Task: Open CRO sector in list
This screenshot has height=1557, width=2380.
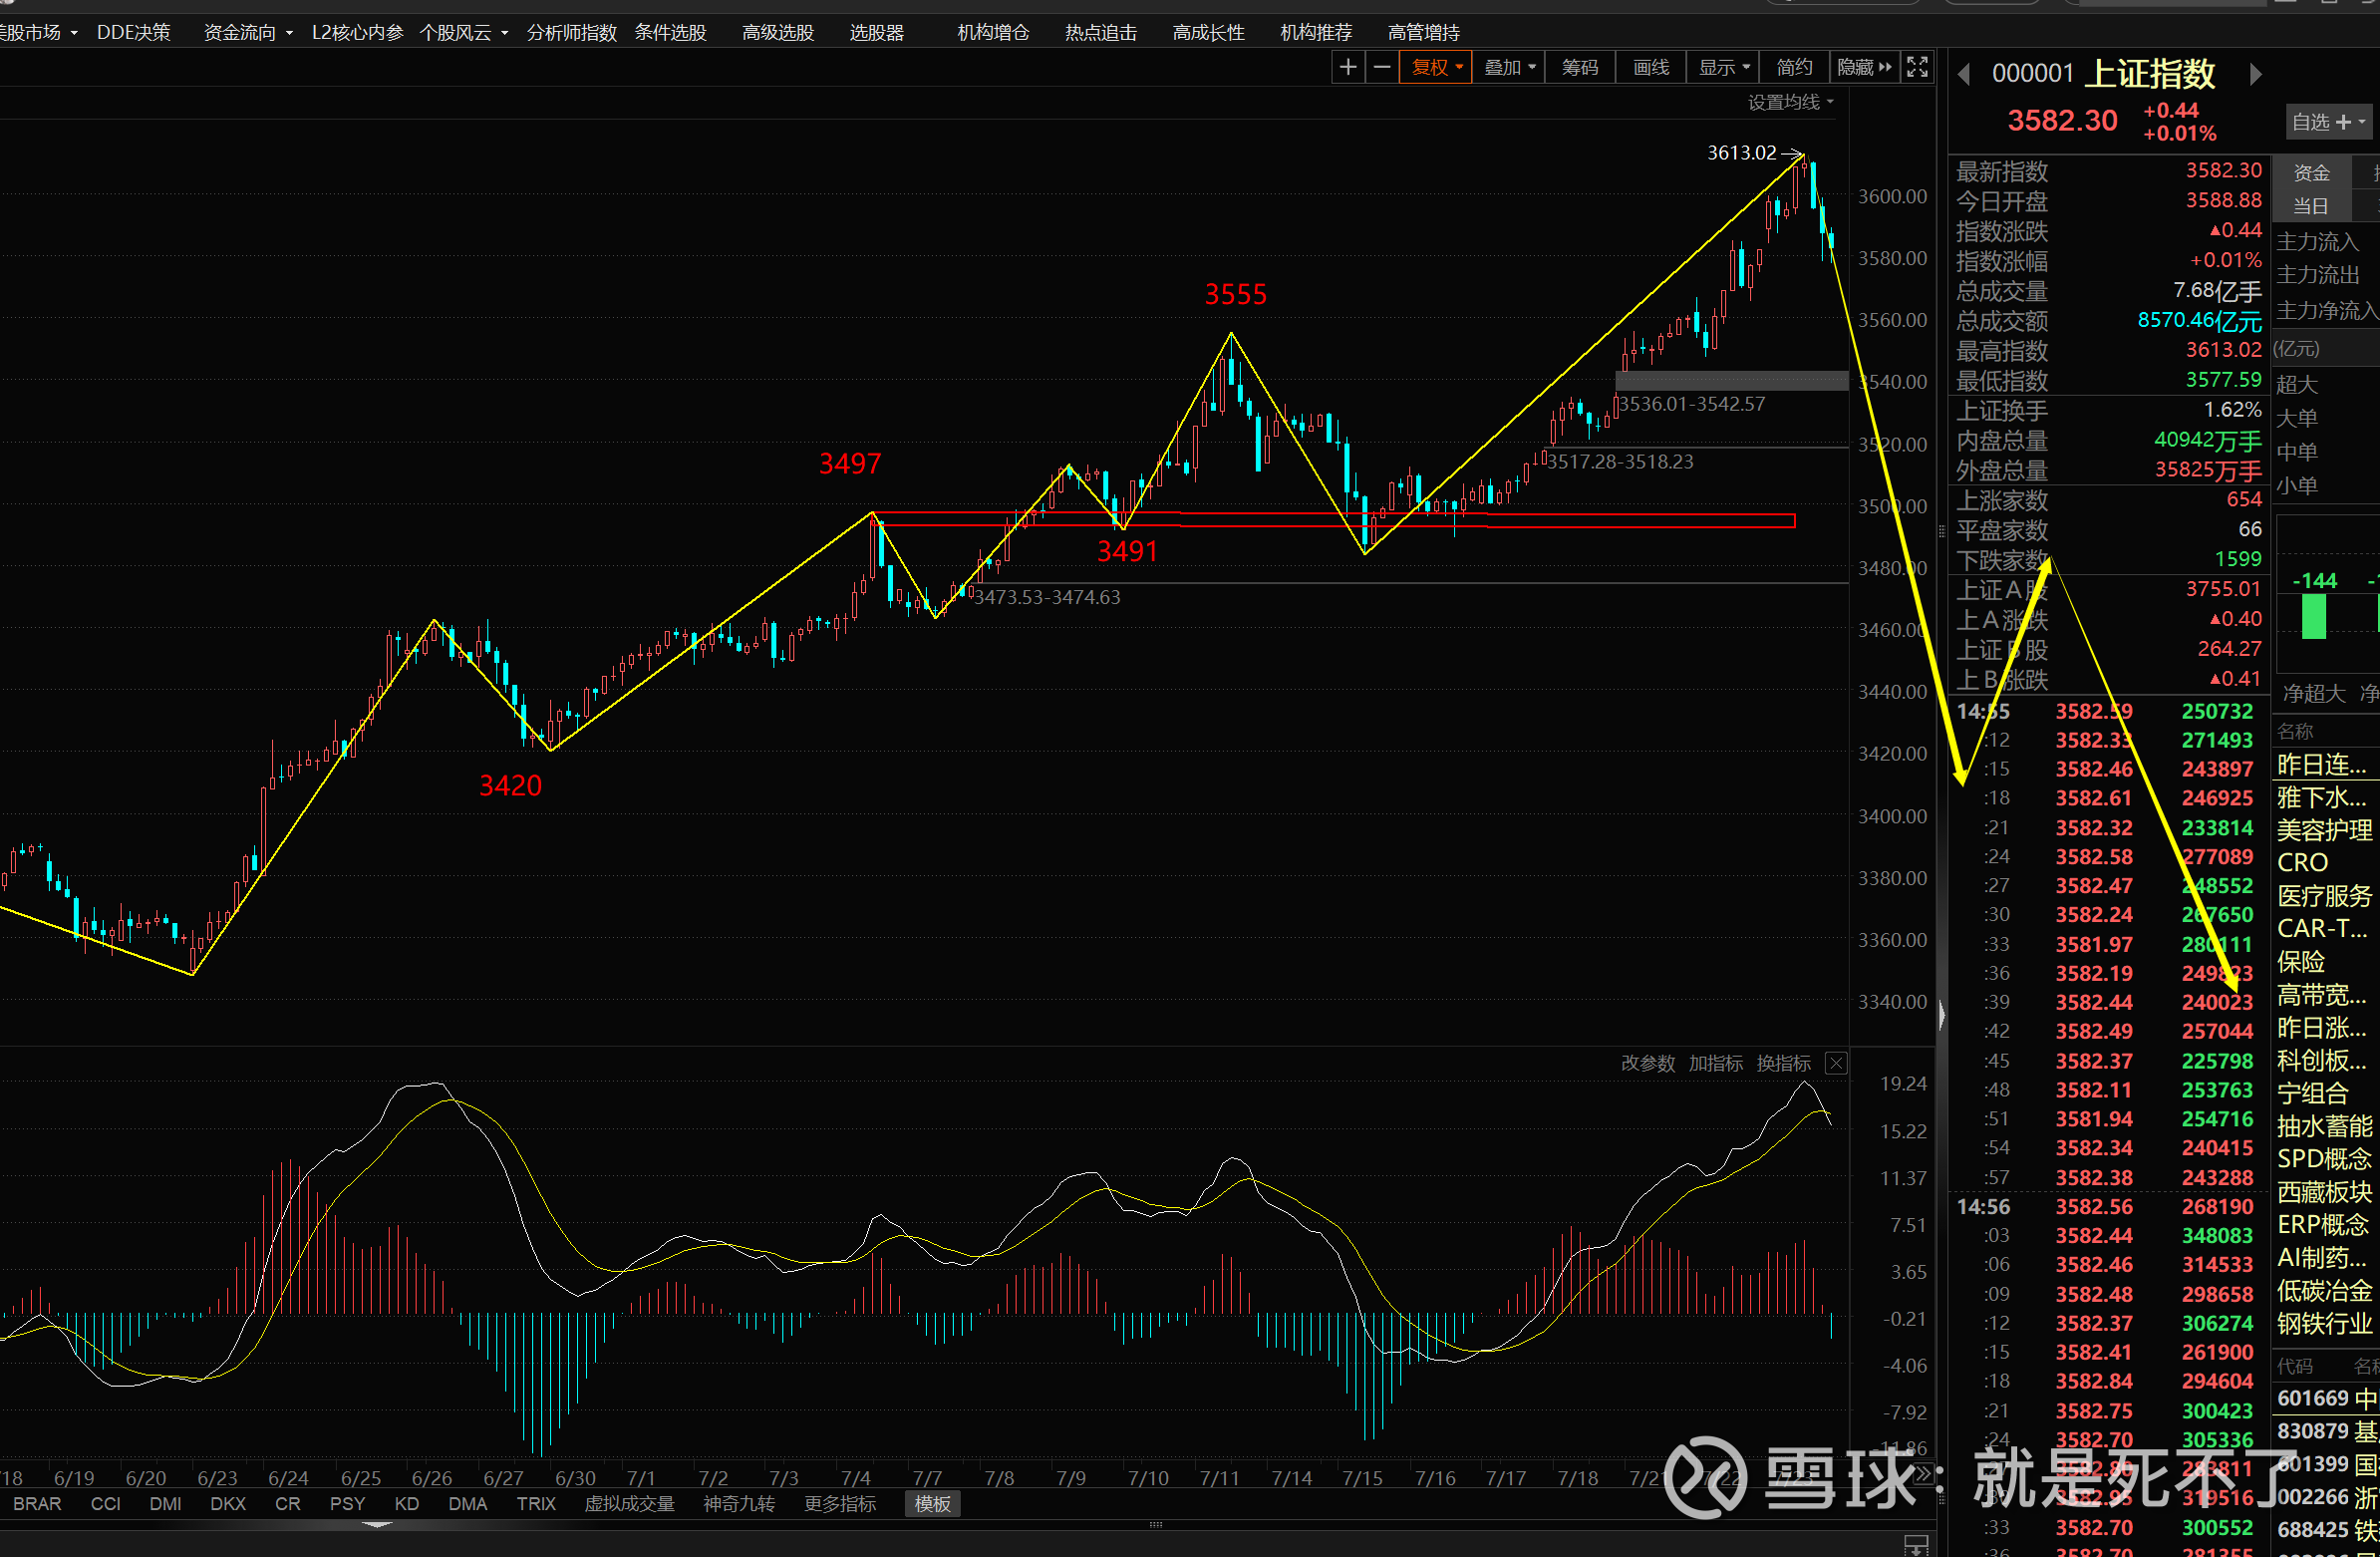Action: 2302,862
